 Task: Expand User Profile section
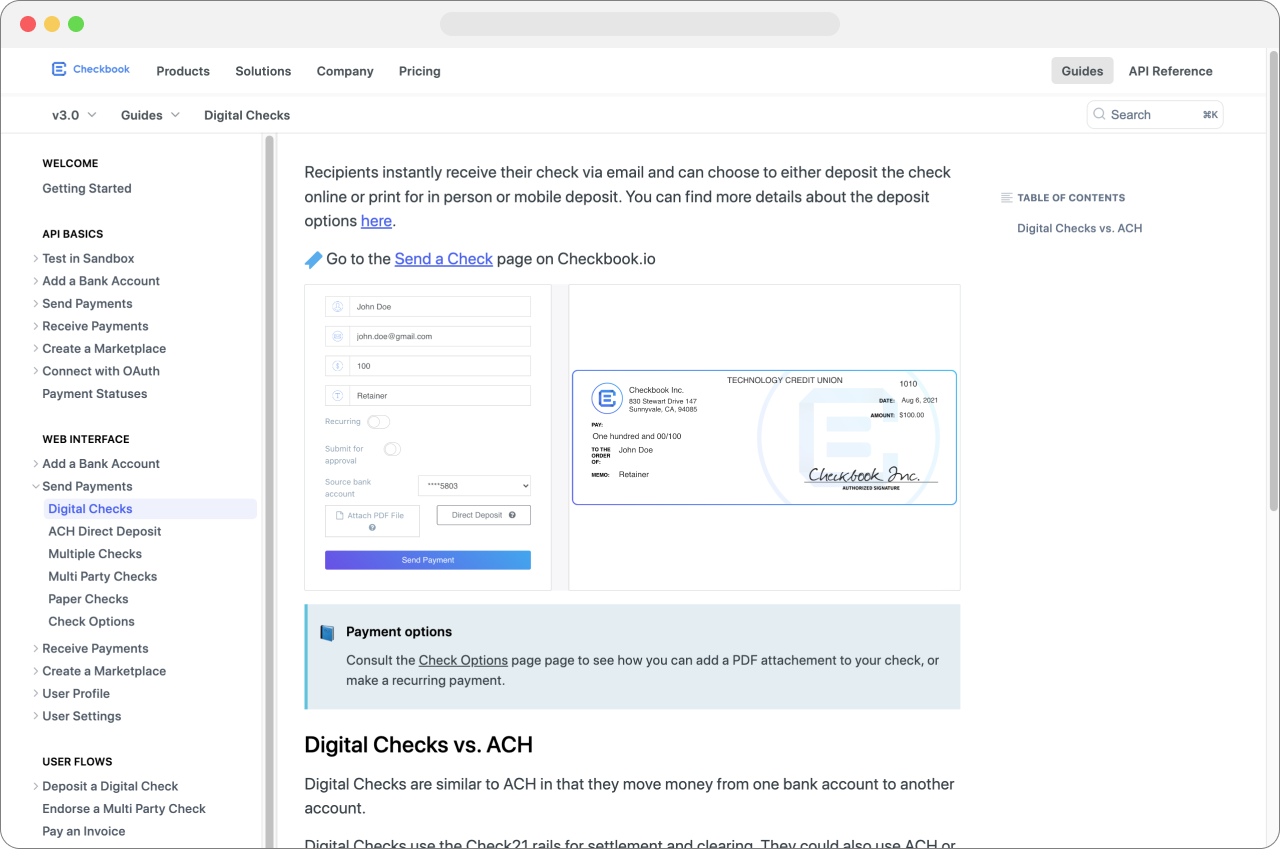pyautogui.click(x=36, y=694)
